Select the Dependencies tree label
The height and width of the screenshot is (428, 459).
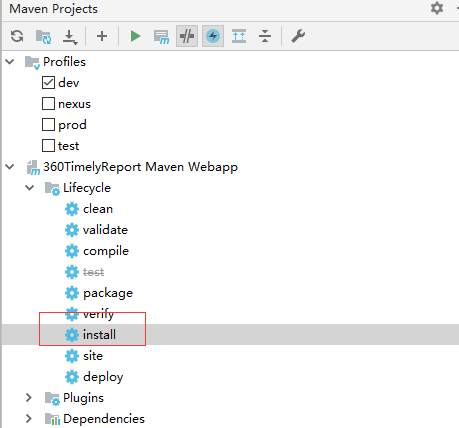click(104, 419)
